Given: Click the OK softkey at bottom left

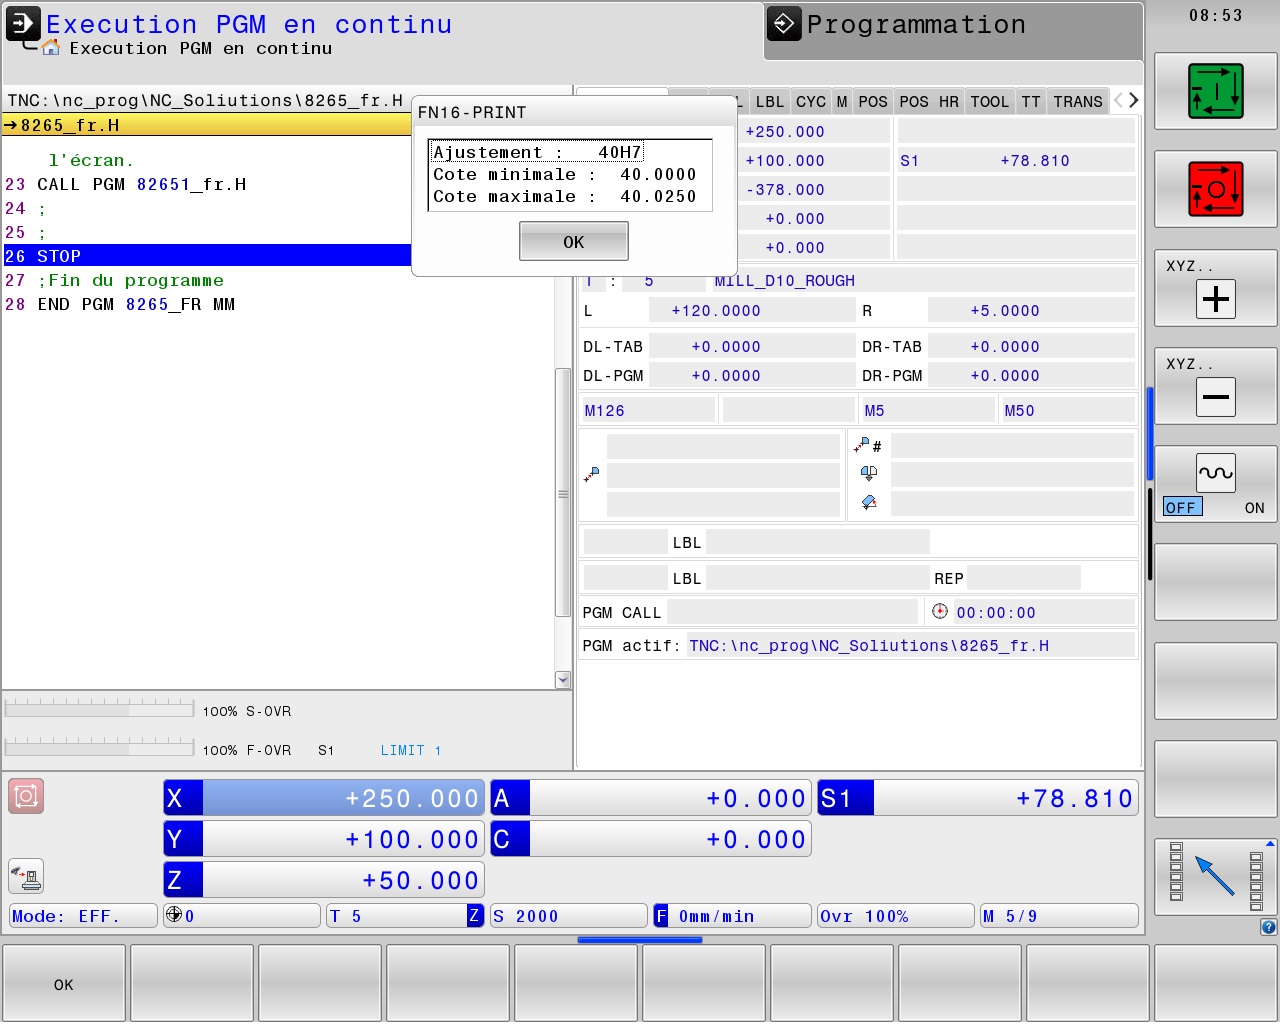Looking at the screenshot, I should coord(64,984).
